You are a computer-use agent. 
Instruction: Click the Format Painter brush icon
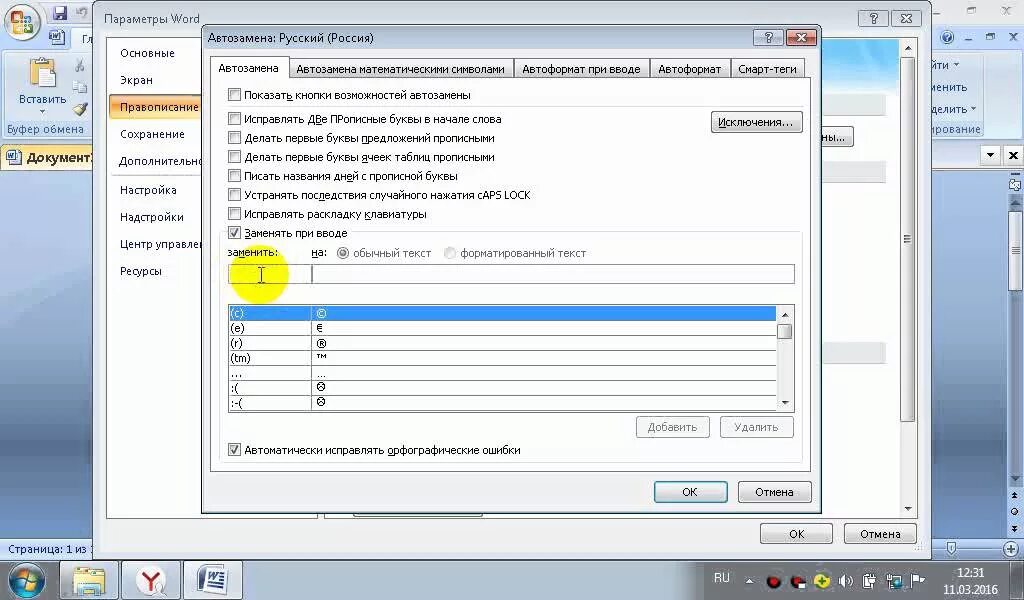(80, 108)
